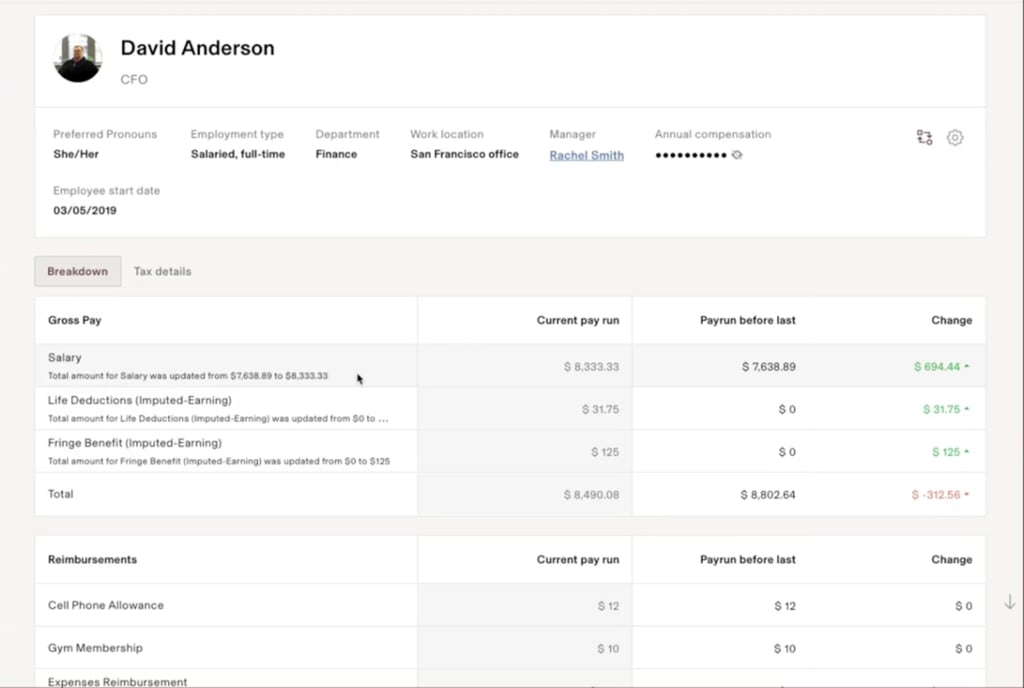
Task: Click the employee start date 03/05/2019
Action: coord(85,211)
